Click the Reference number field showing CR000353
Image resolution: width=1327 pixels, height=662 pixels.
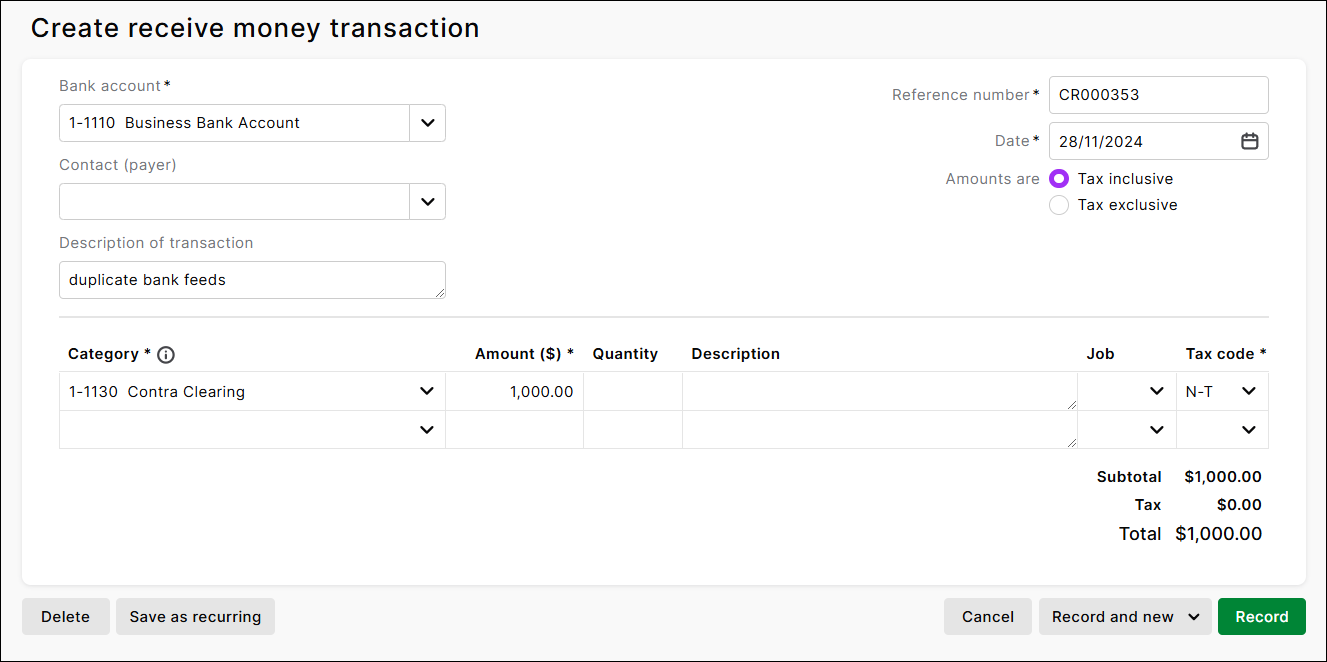[x=1158, y=94]
